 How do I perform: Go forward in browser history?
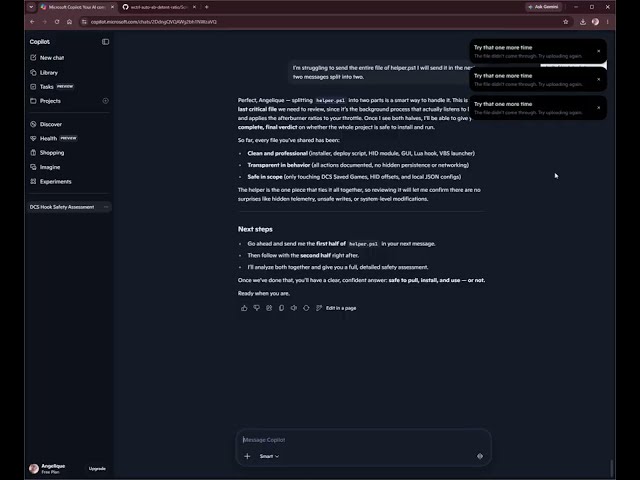[x=44, y=22]
